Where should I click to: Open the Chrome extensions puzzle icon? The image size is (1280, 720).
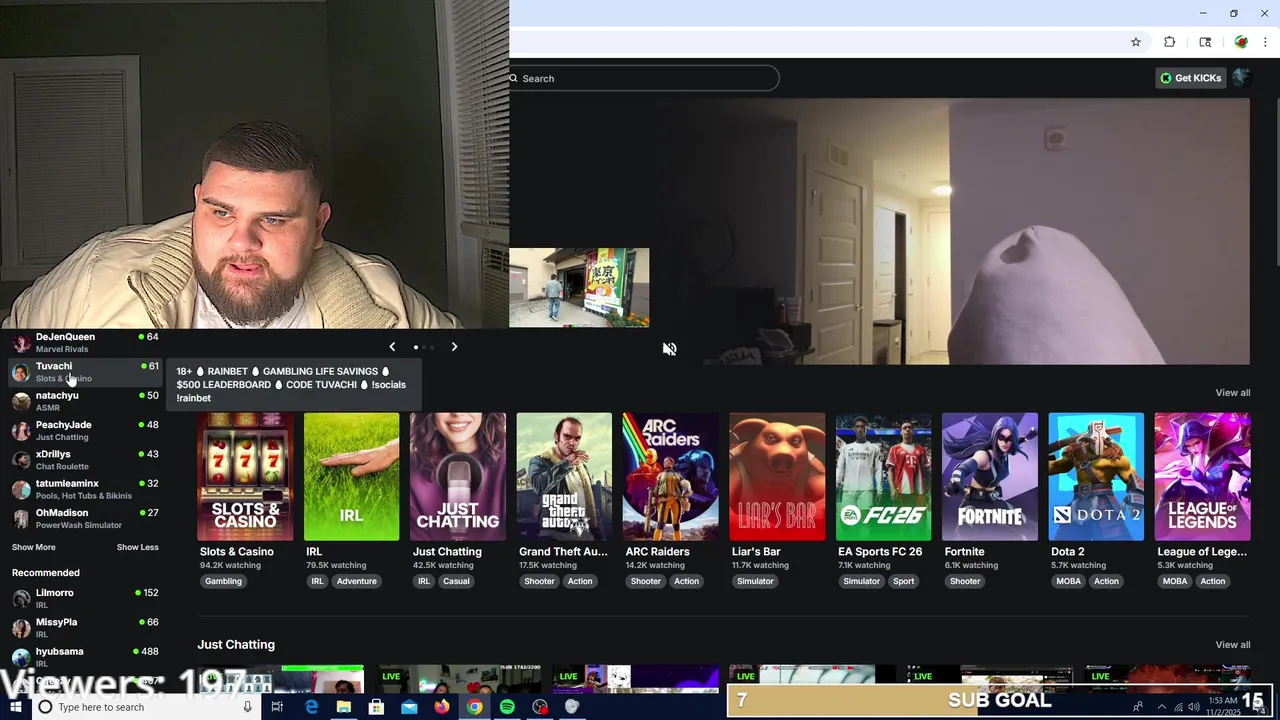pyautogui.click(x=1169, y=42)
